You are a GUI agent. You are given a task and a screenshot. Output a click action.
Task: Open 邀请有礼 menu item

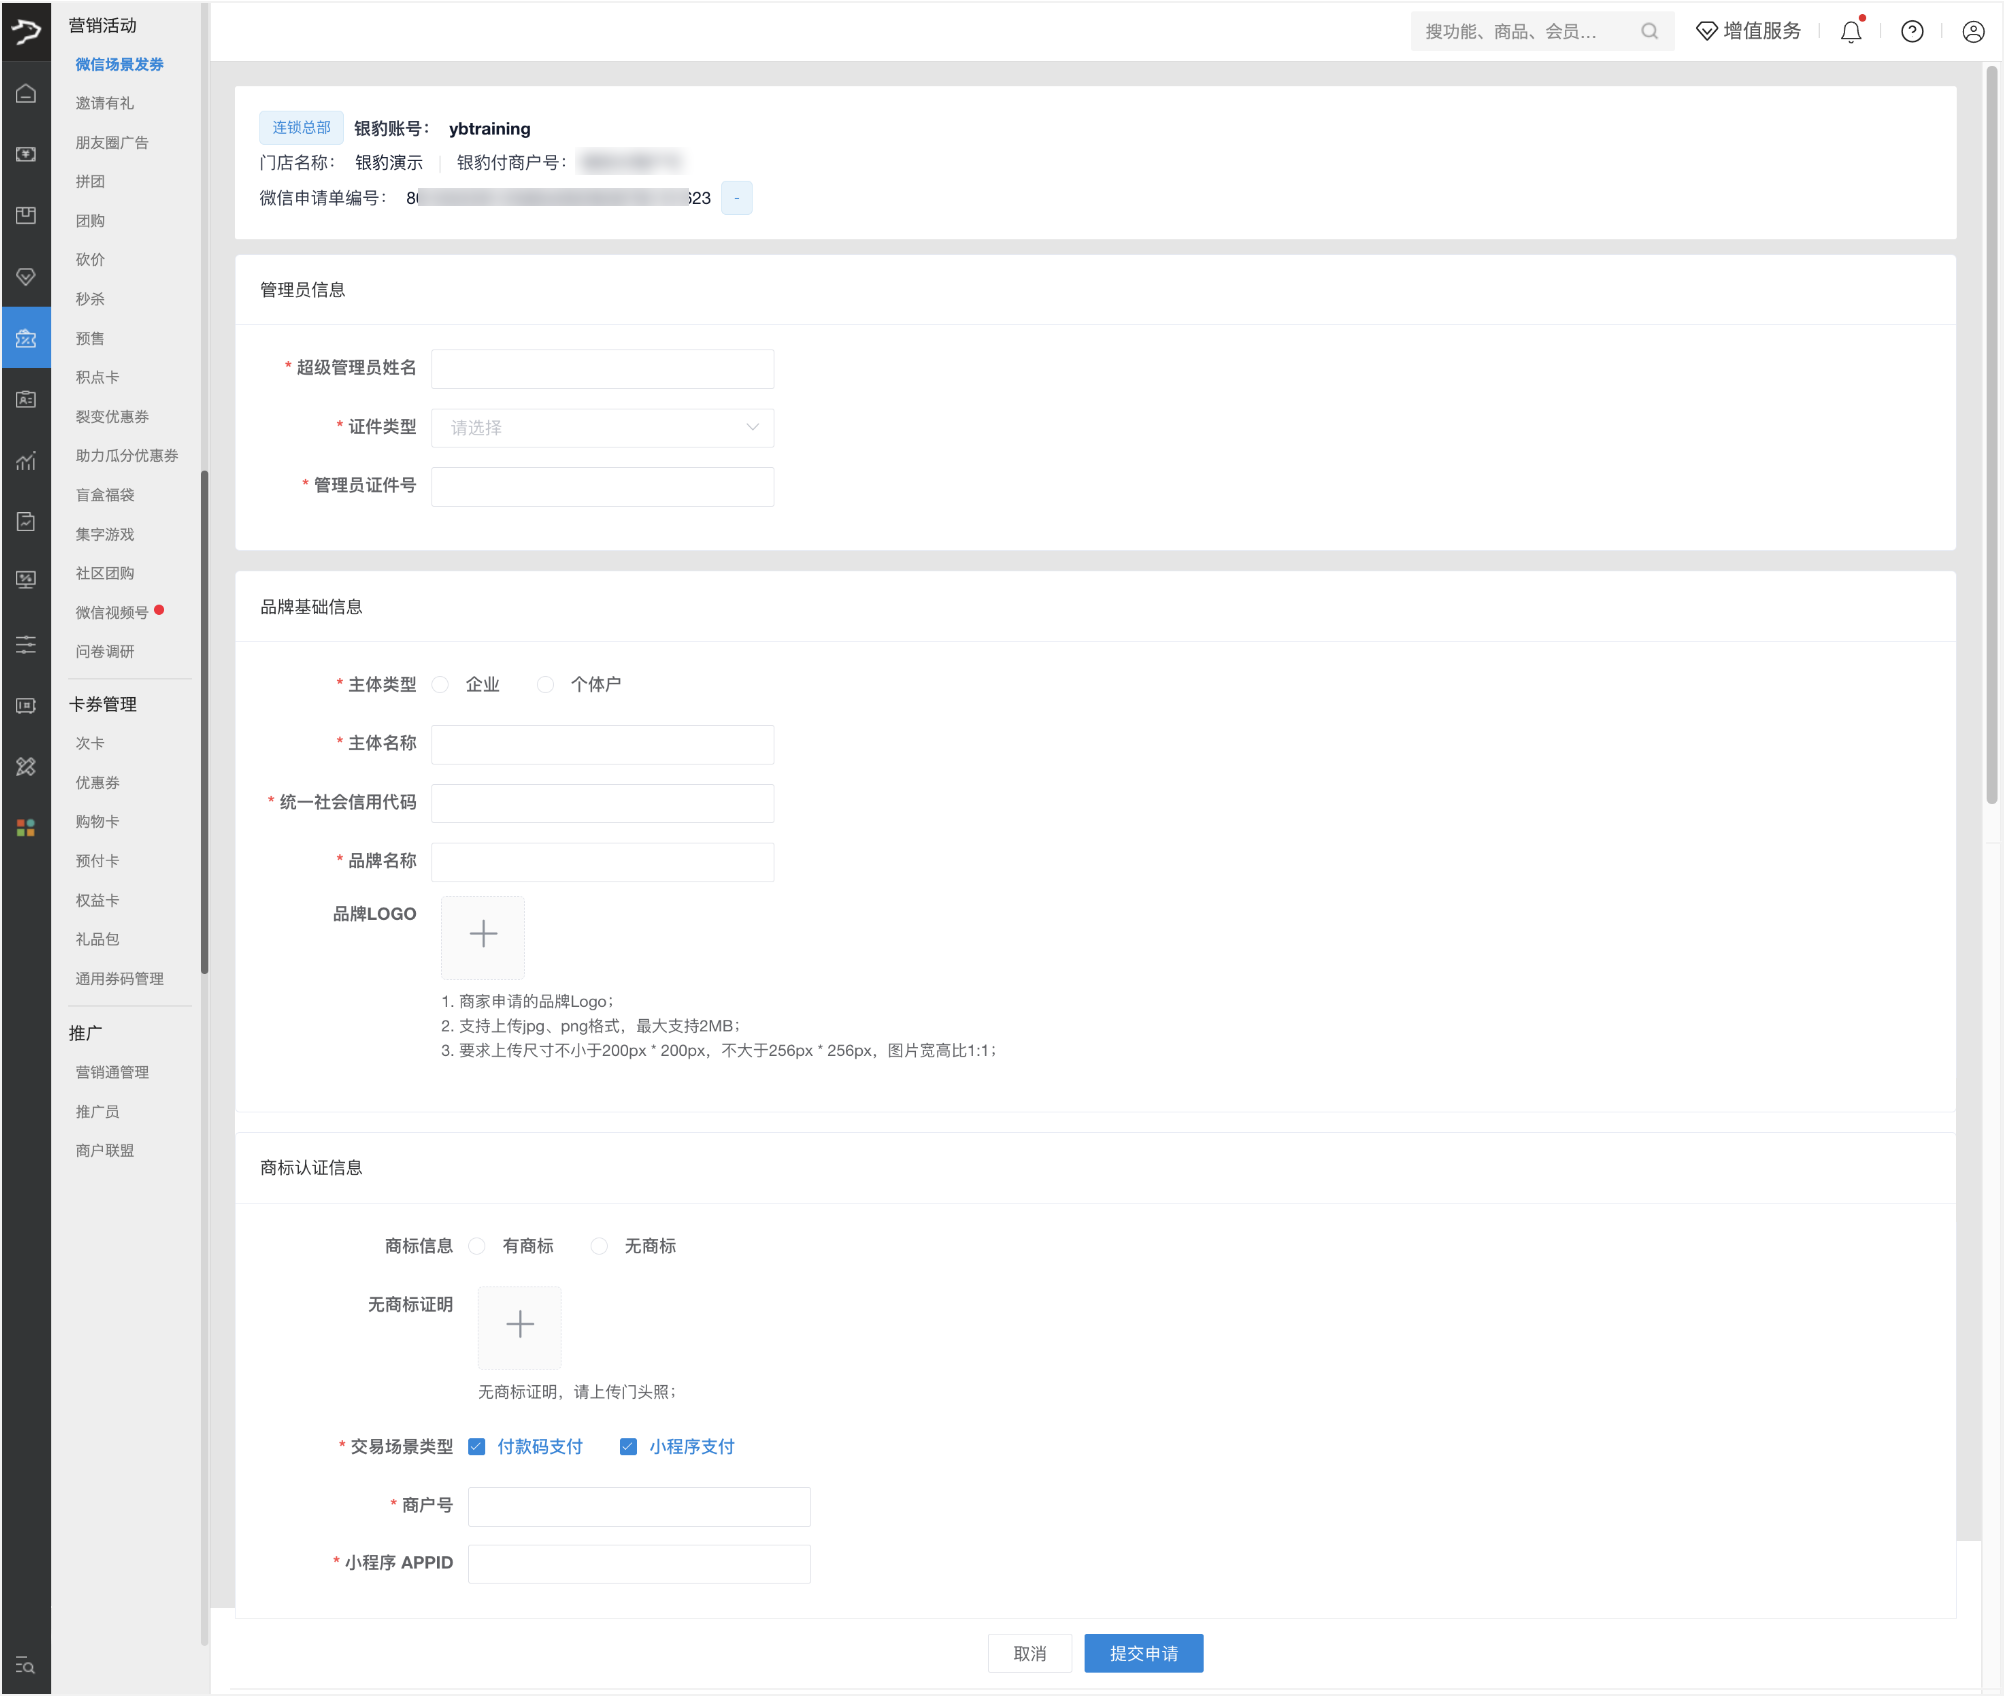(105, 103)
